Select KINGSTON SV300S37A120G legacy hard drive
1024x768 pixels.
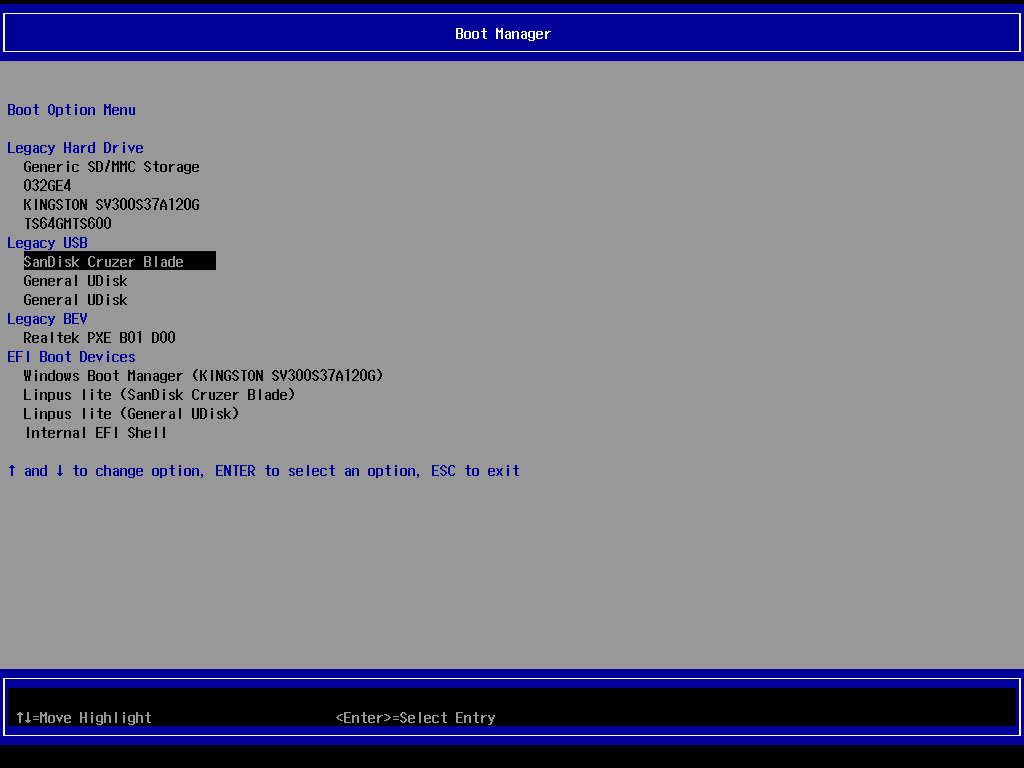coord(111,205)
